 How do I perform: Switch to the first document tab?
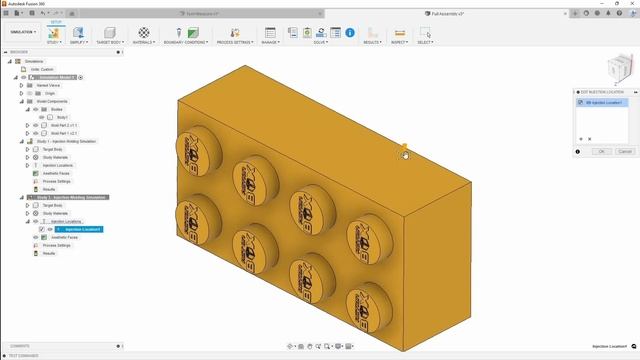(x=200, y=13)
